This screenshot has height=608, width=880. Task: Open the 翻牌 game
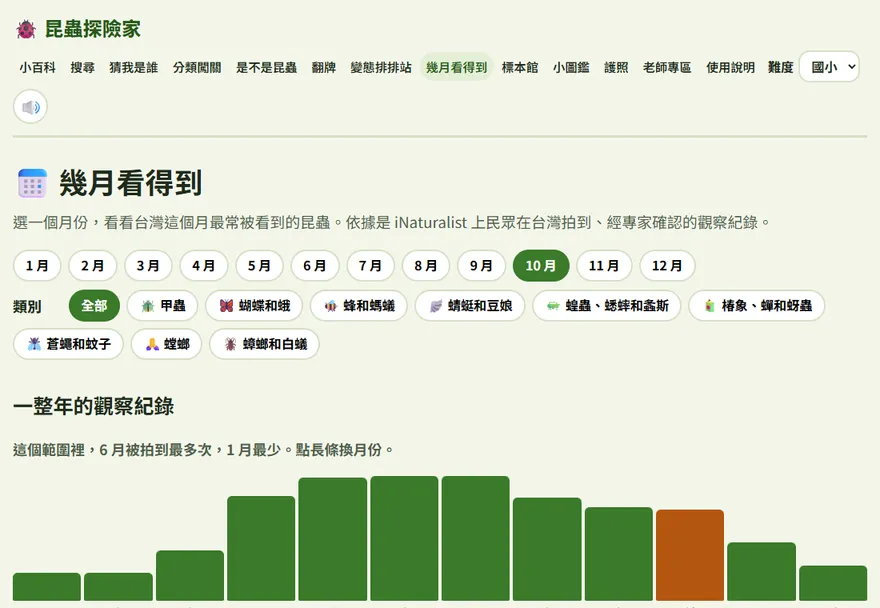324,67
